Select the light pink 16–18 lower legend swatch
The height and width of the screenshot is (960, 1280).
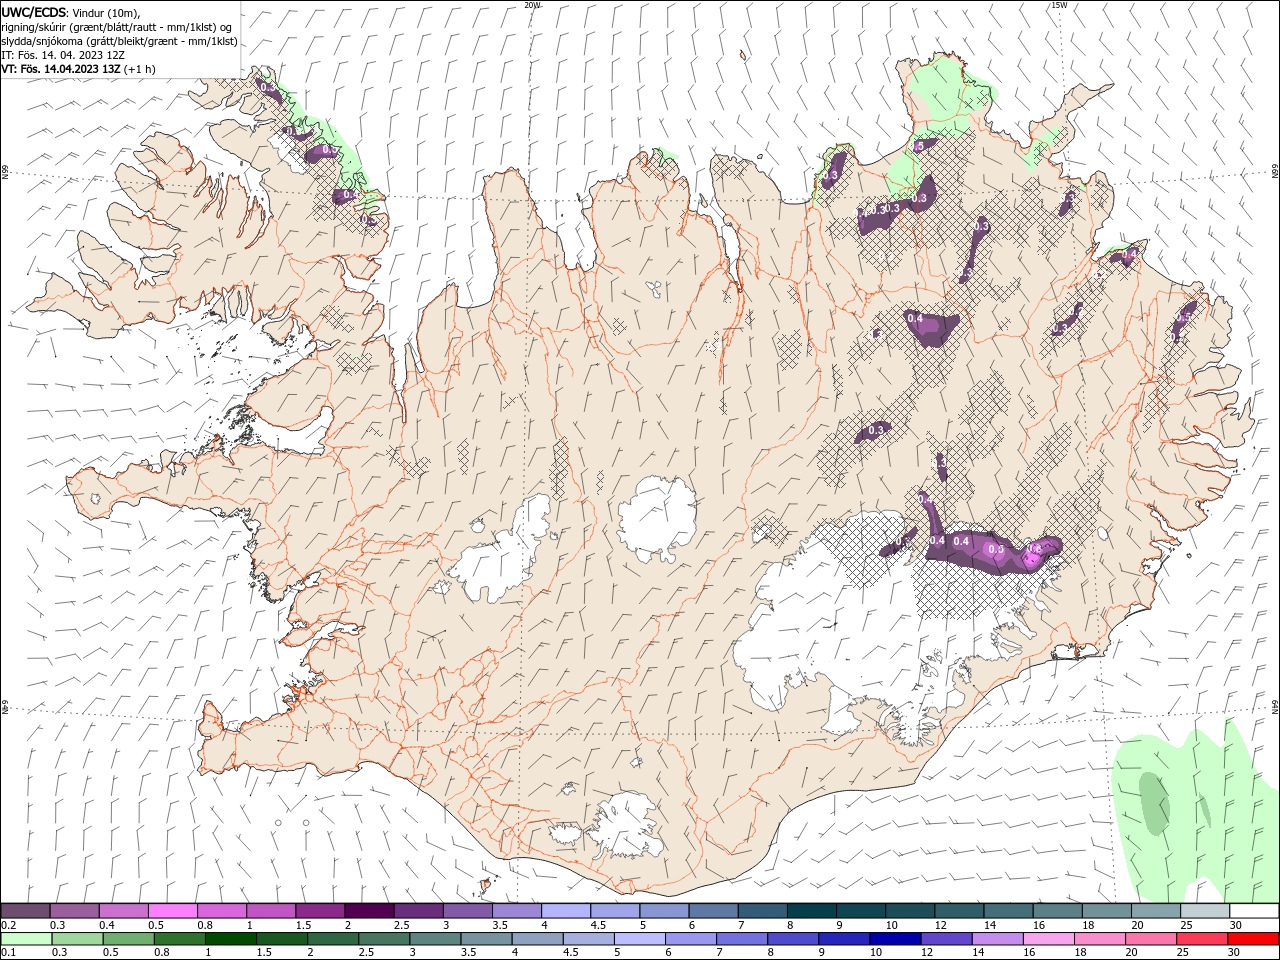click(1047, 939)
